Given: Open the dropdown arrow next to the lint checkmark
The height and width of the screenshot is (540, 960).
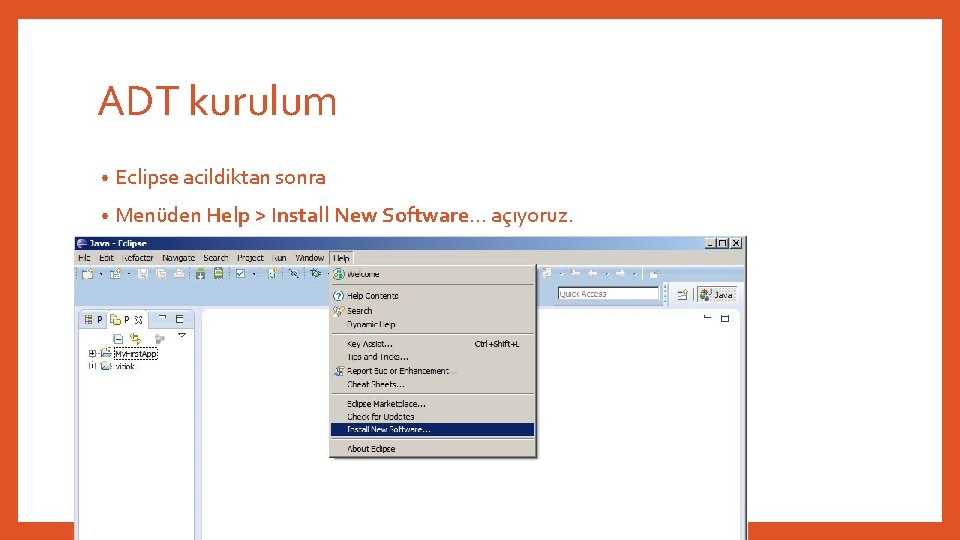Looking at the screenshot, I should pos(253,274).
